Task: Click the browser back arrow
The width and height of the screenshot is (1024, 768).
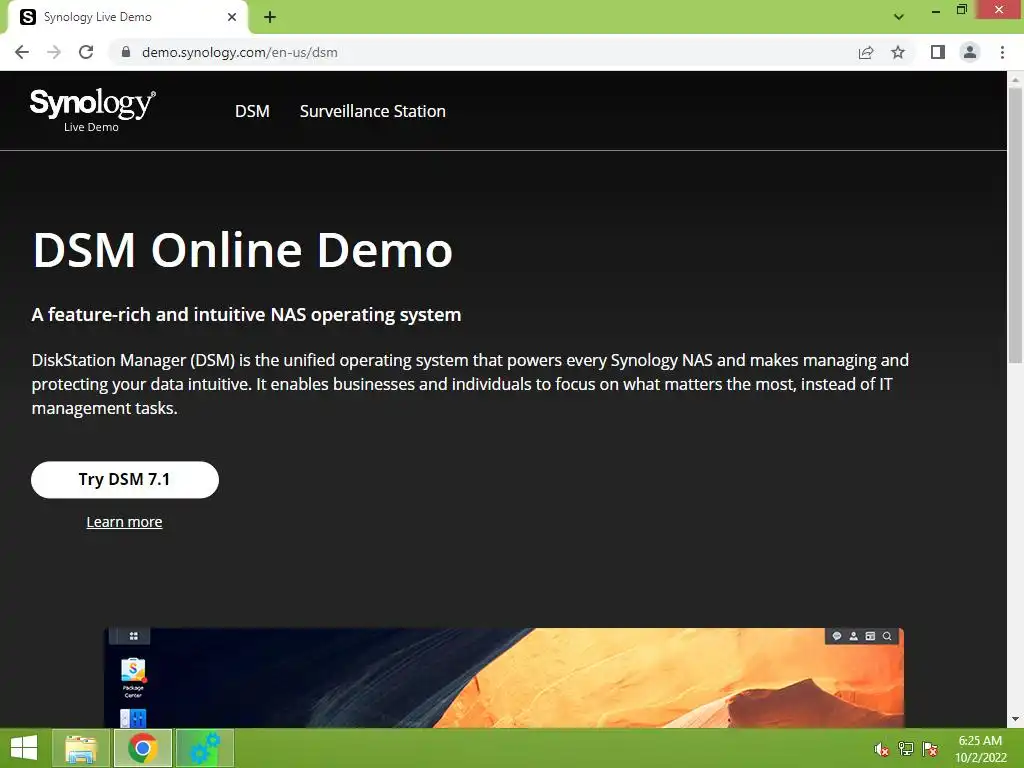Action: point(22,52)
